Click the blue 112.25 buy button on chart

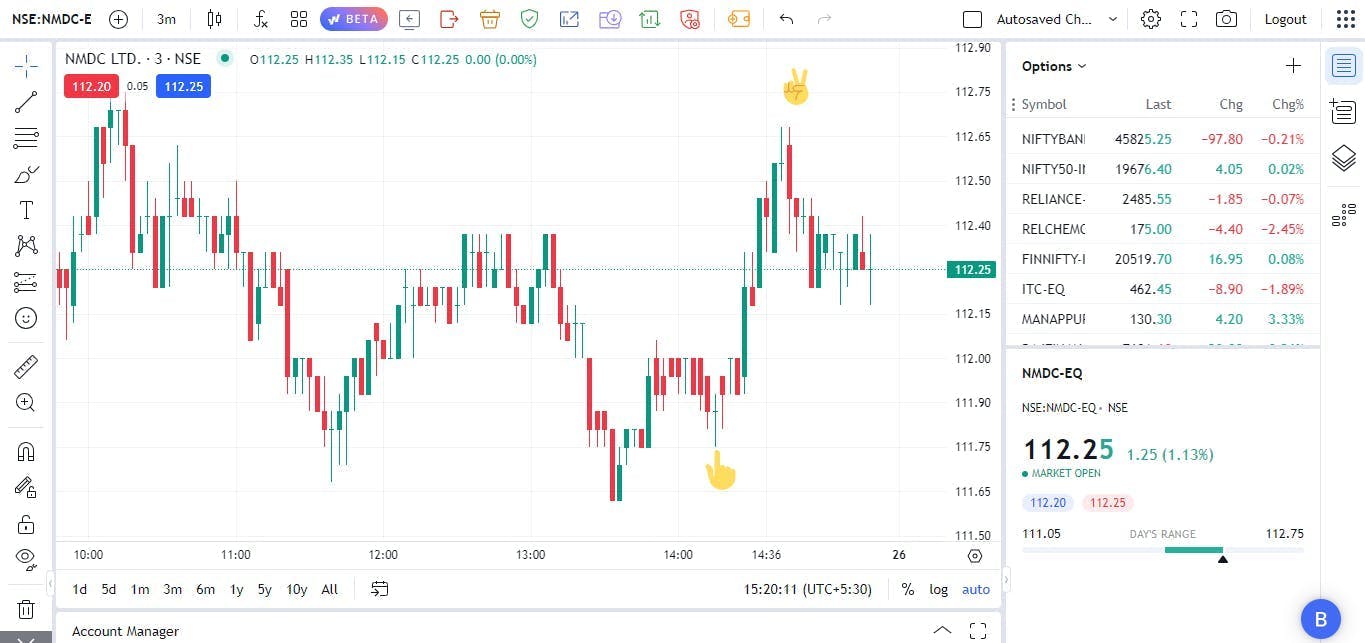tap(183, 86)
